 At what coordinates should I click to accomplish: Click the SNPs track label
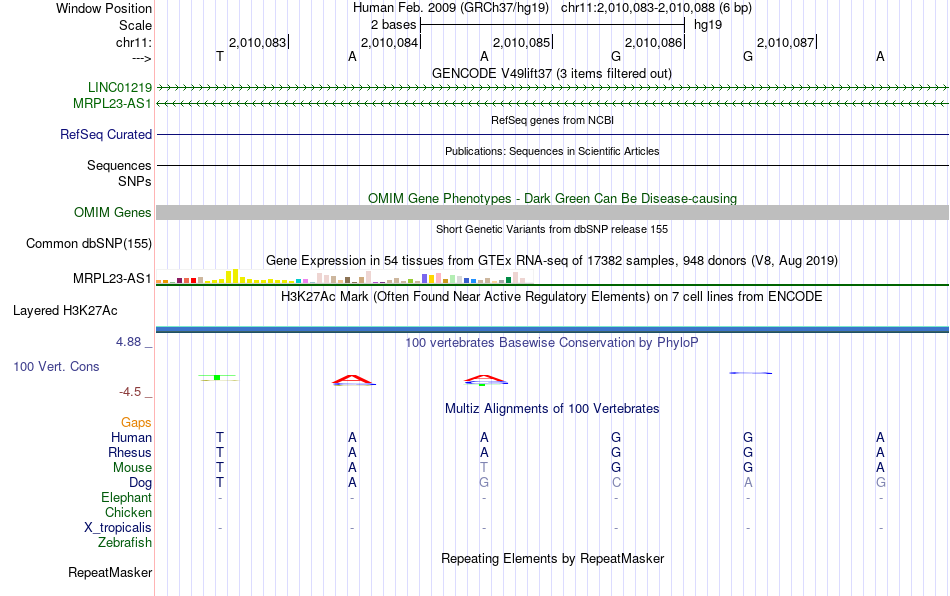135,181
